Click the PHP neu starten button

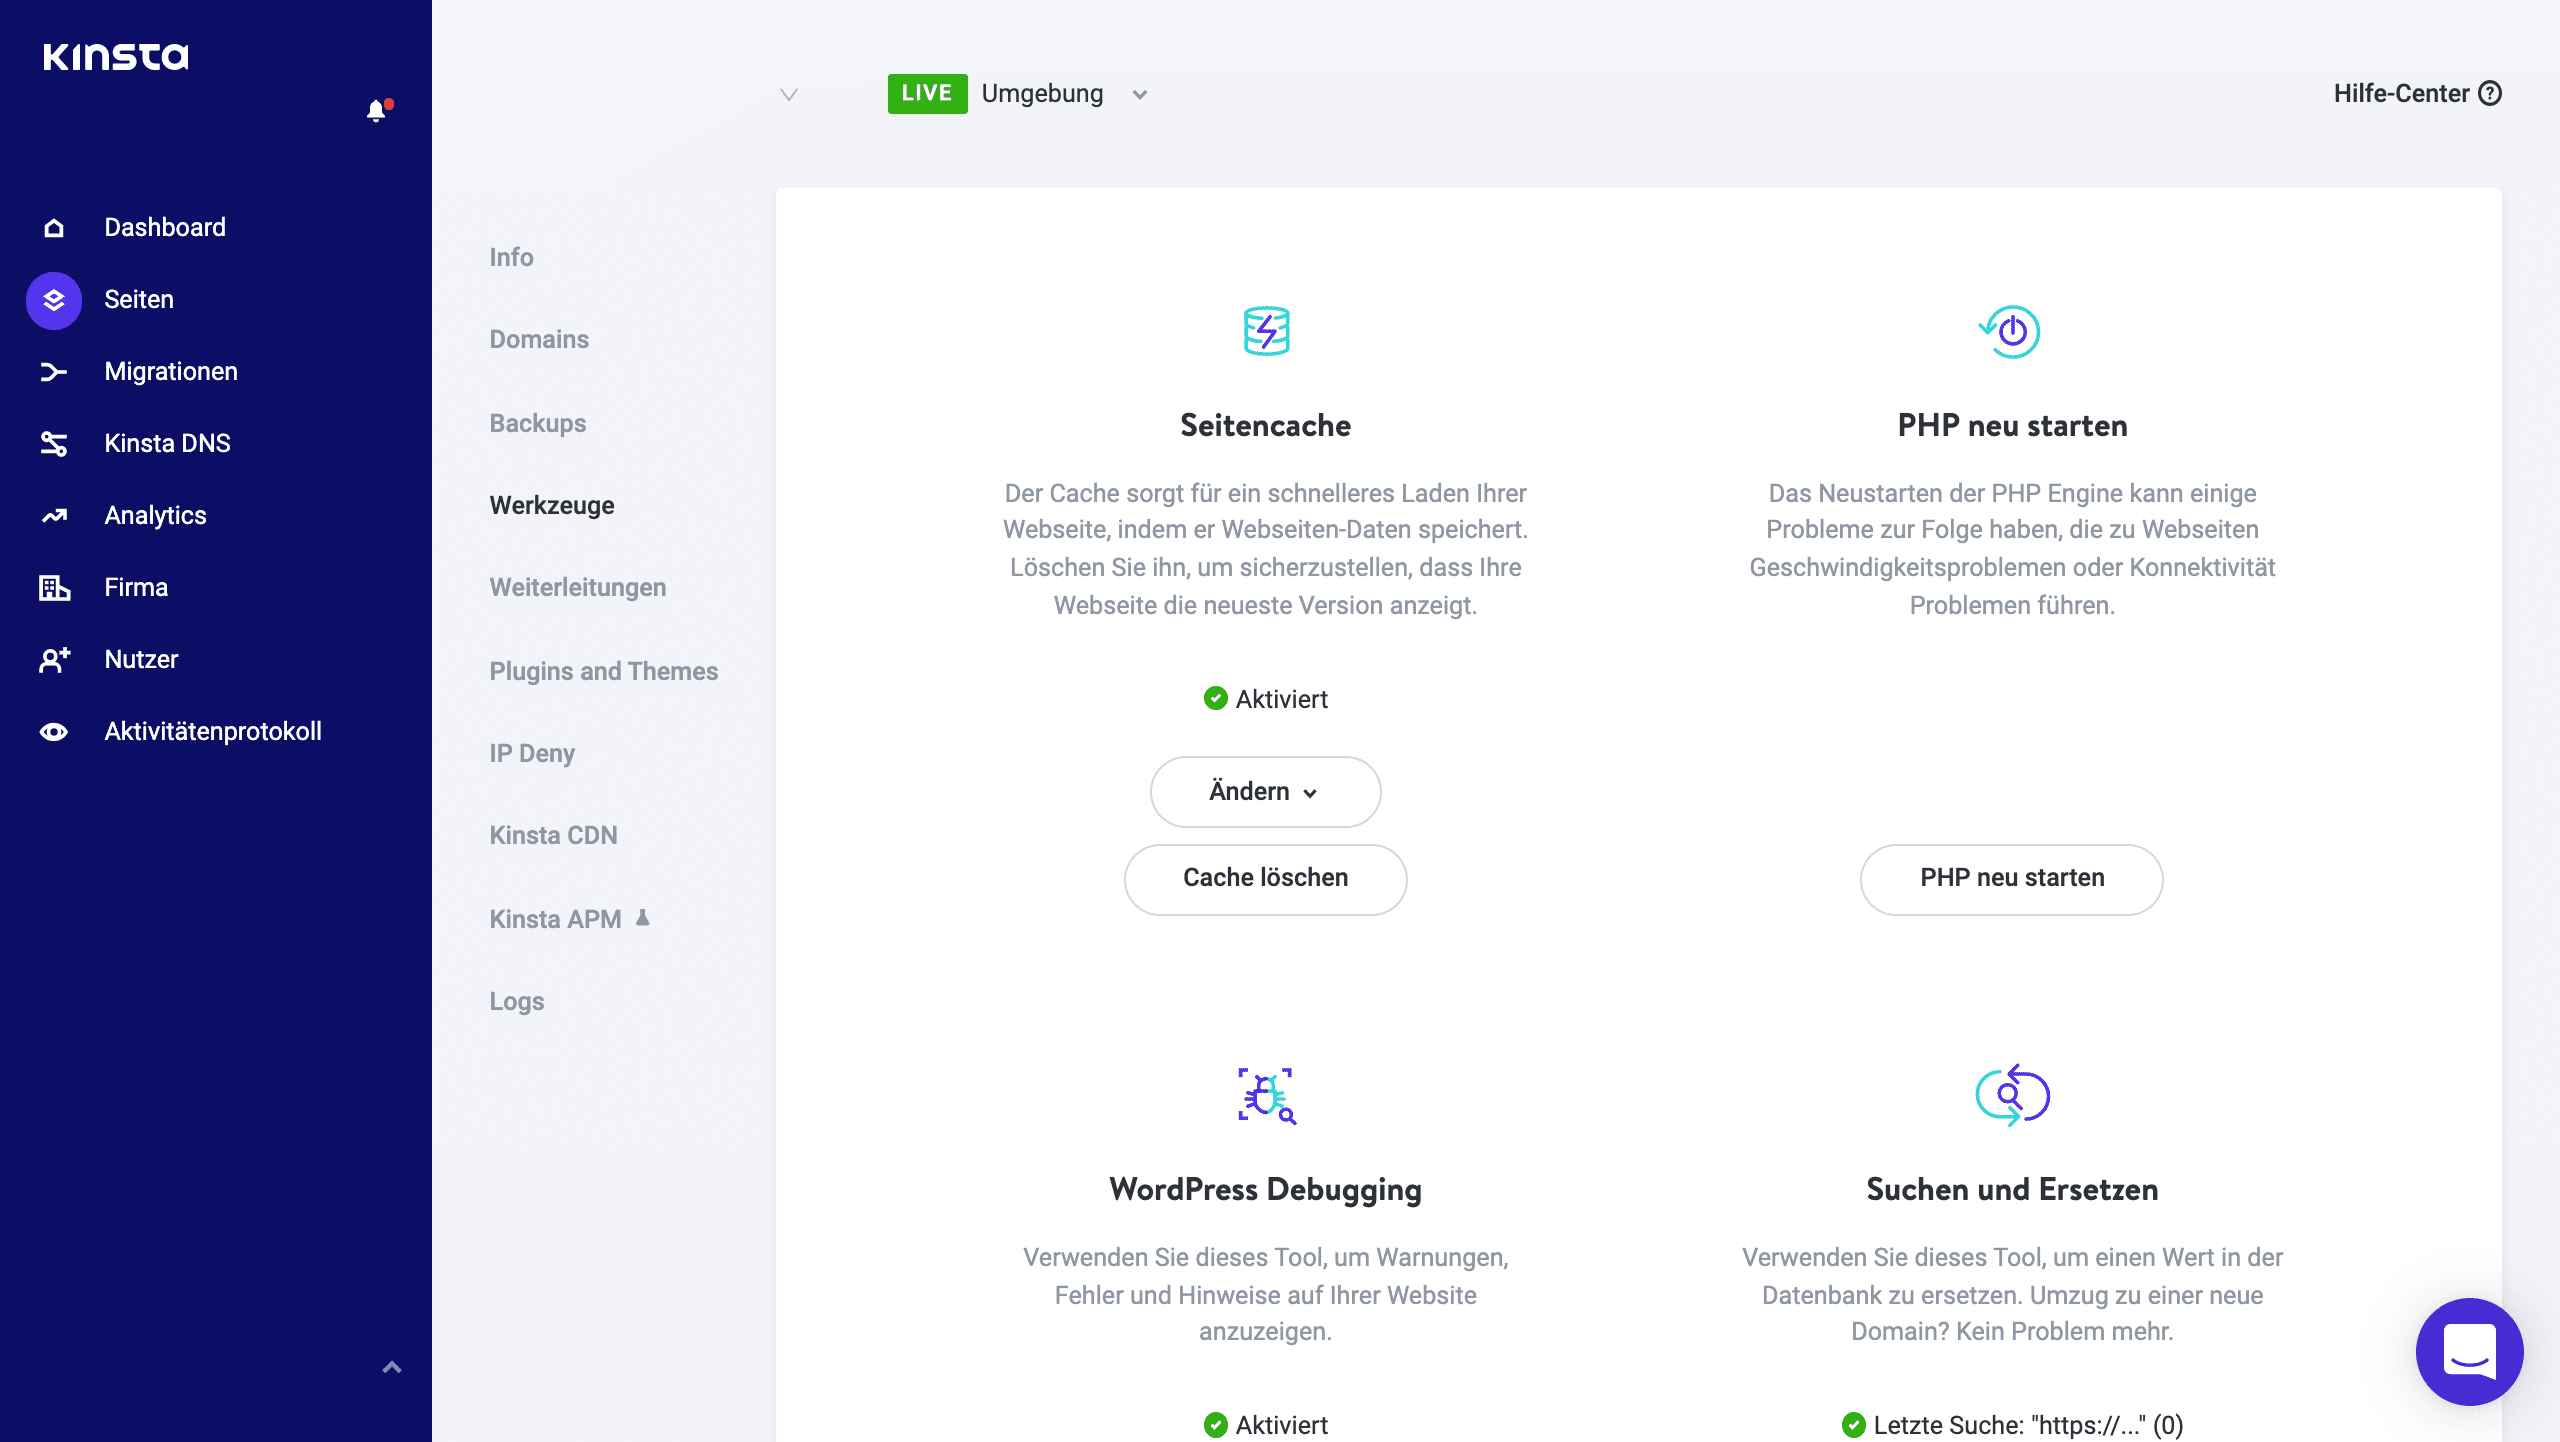coord(2011,879)
